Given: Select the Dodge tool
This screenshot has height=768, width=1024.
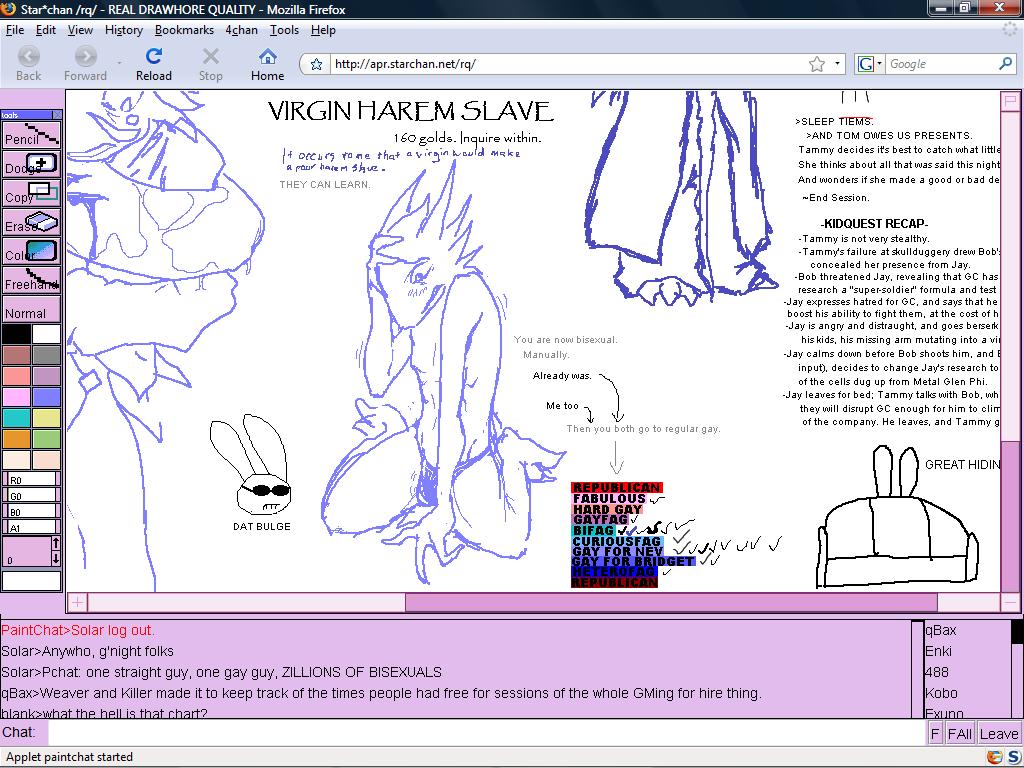Looking at the screenshot, I should pos(31,163).
